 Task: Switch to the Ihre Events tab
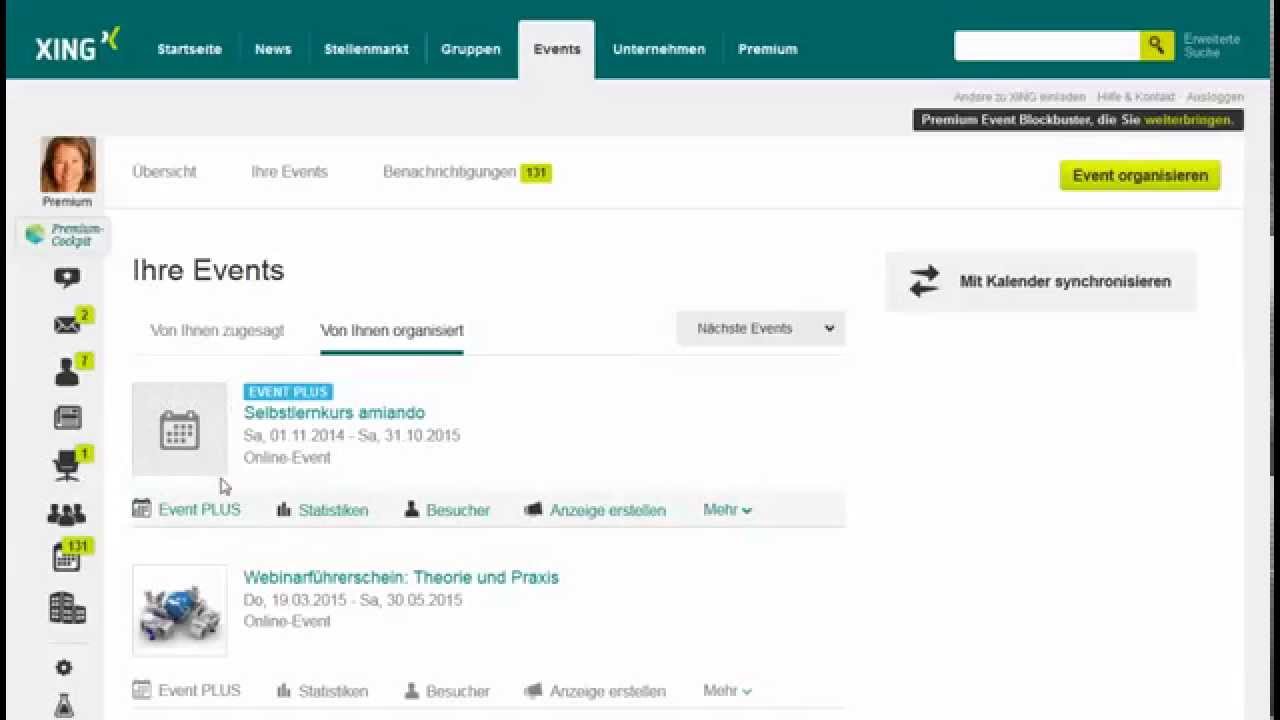[x=289, y=172]
